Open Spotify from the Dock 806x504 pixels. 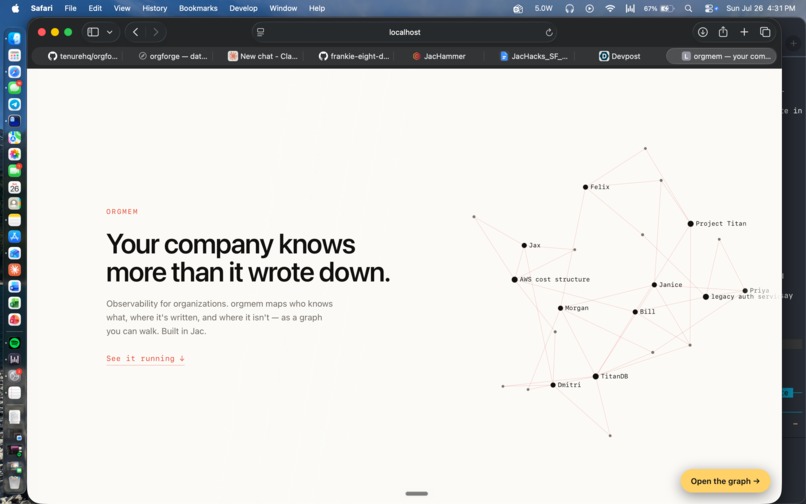(14, 343)
